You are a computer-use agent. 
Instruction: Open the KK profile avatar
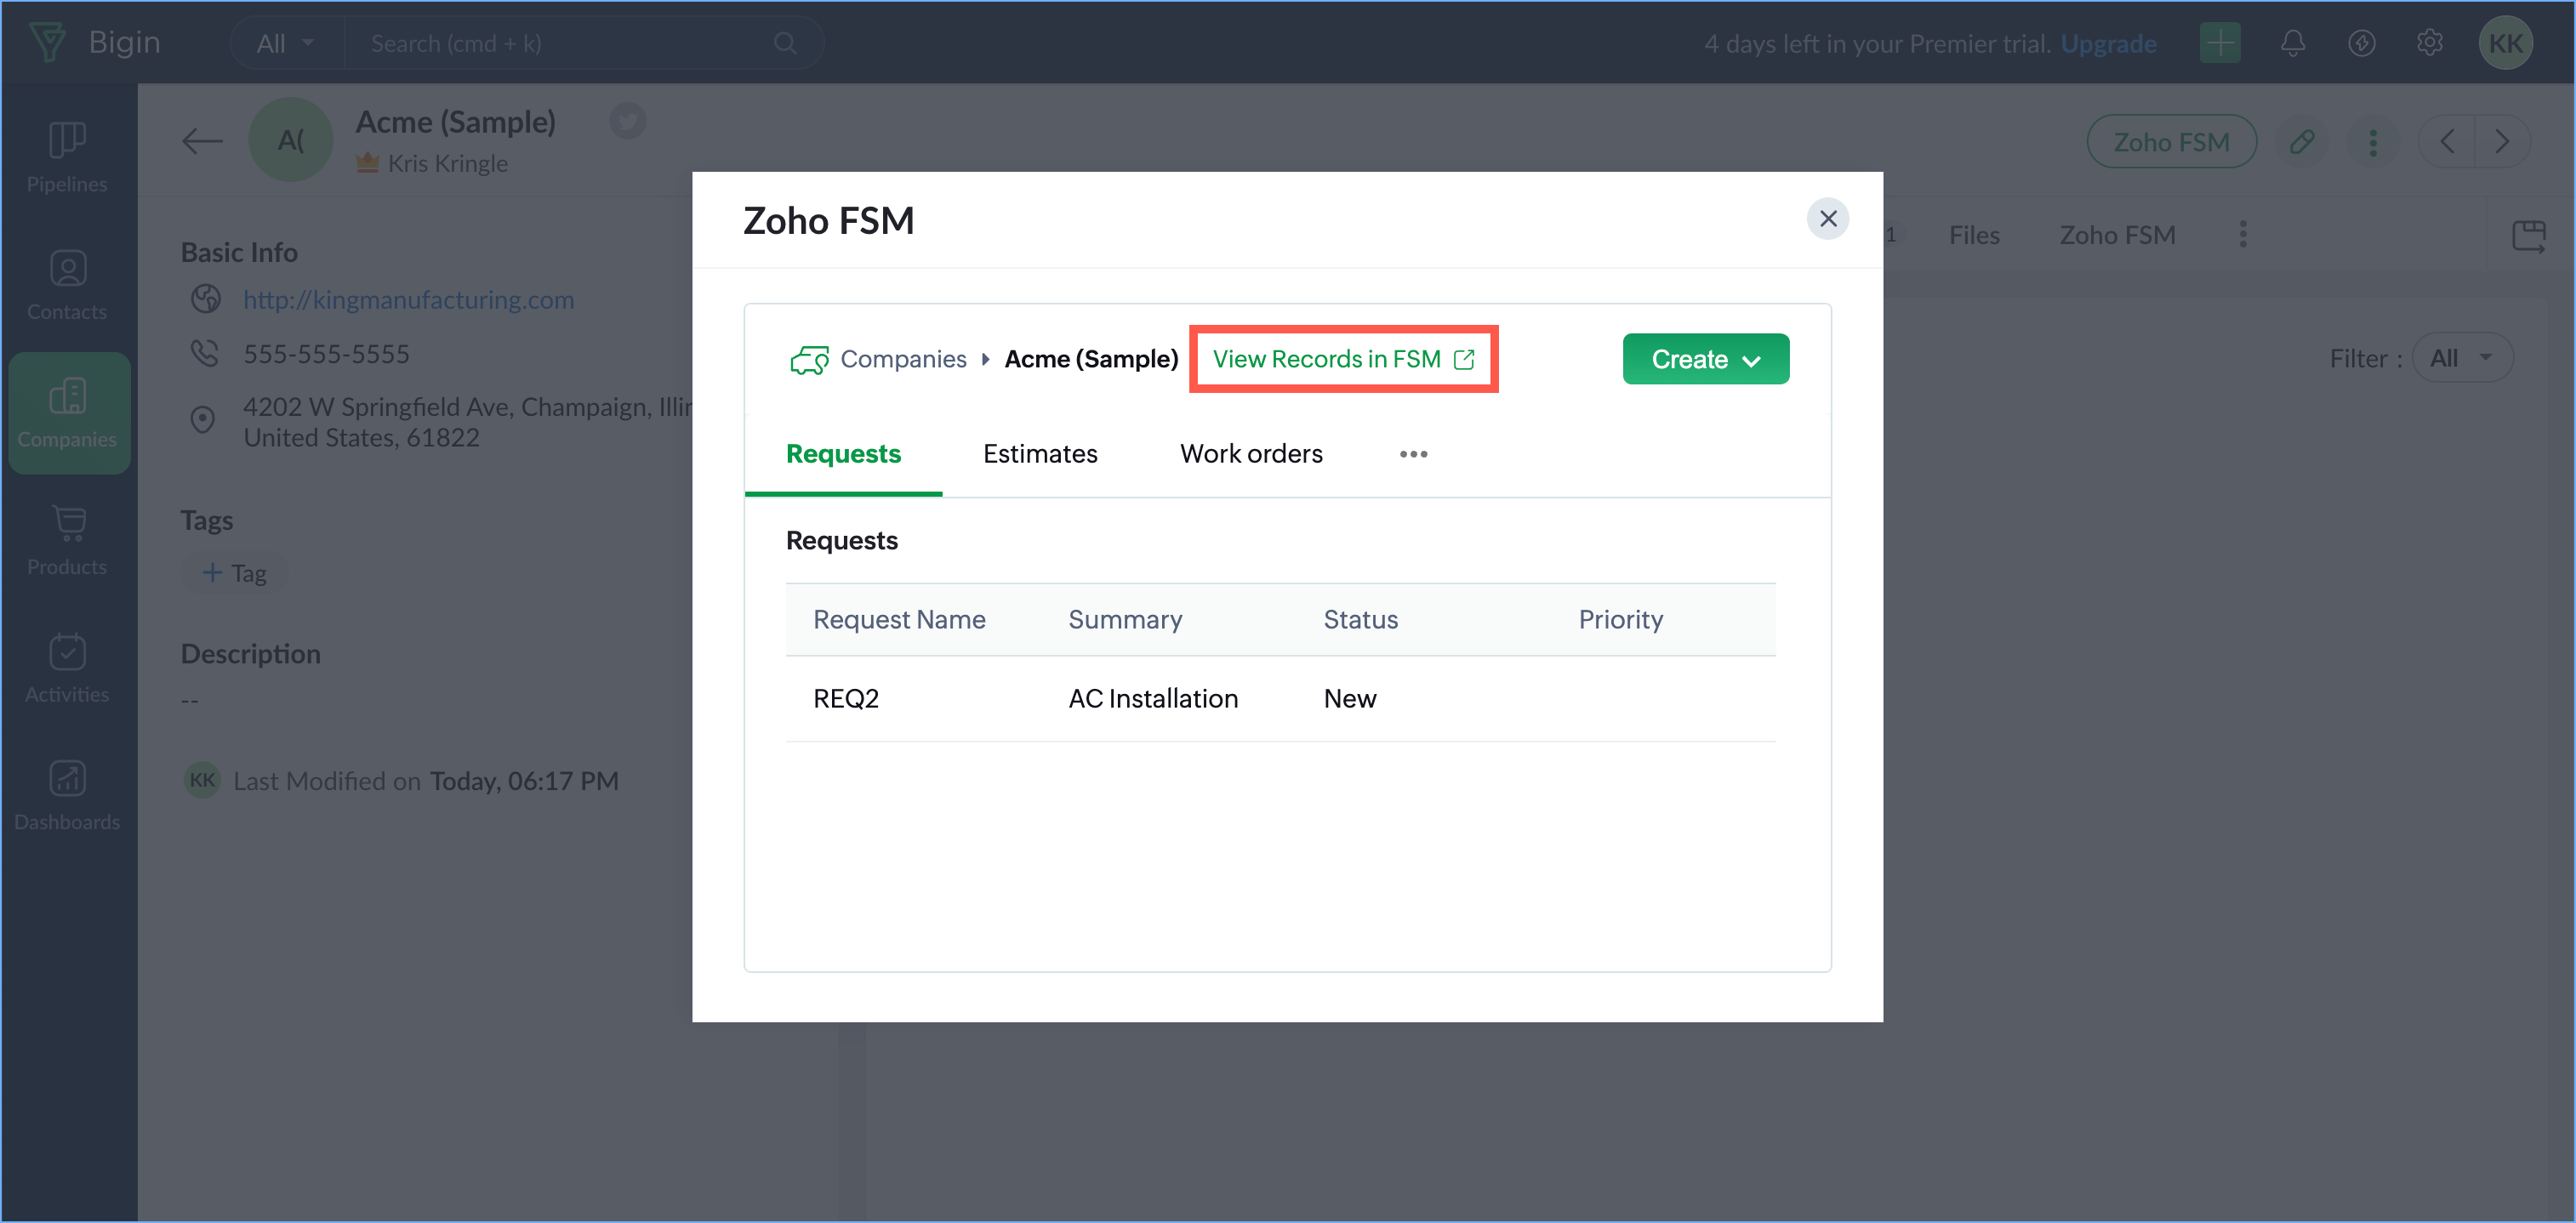click(x=2506, y=43)
